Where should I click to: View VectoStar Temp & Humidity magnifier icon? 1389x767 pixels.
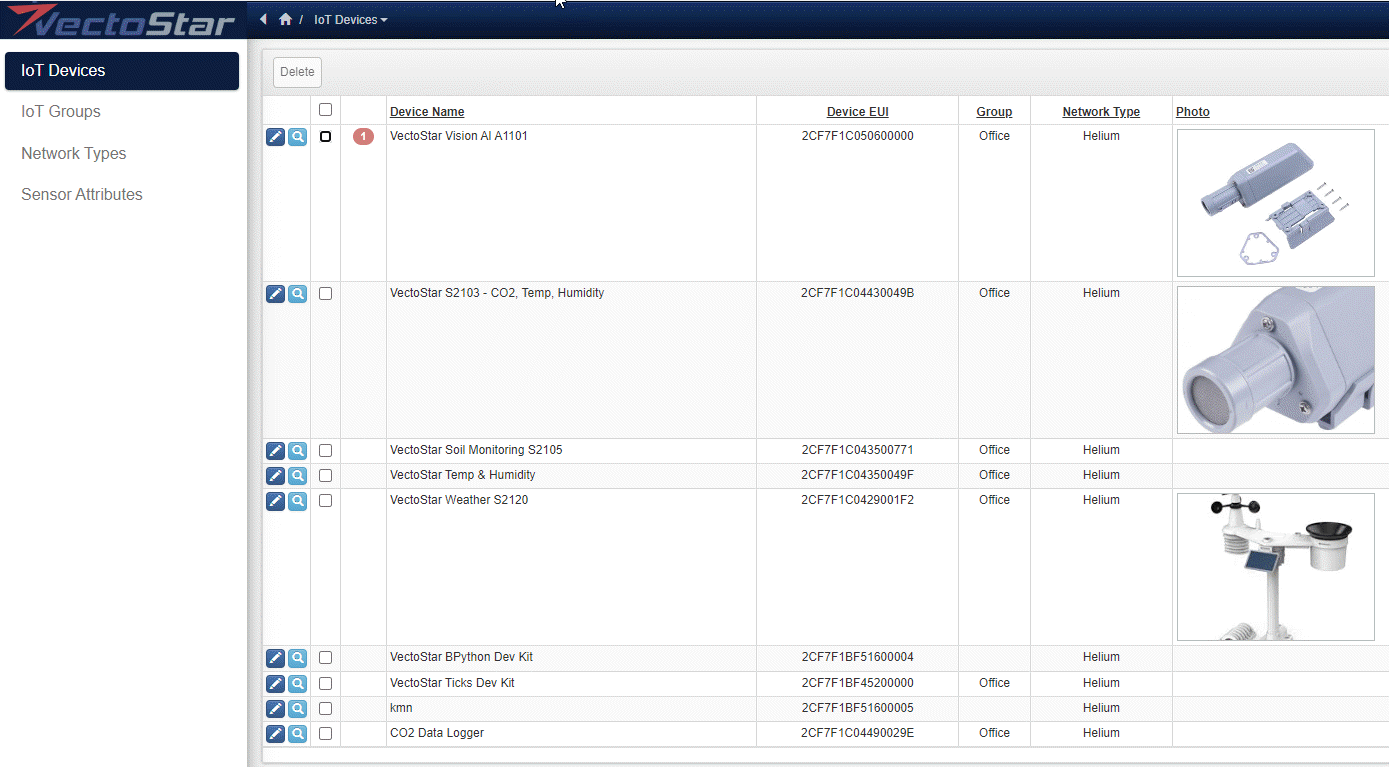click(x=297, y=476)
